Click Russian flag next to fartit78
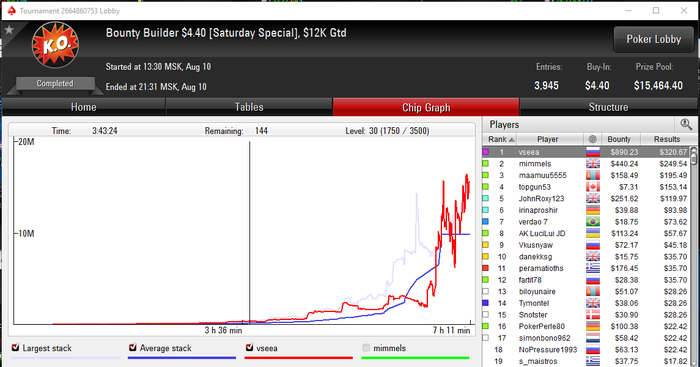The image size is (700, 367). [x=593, y=280]
